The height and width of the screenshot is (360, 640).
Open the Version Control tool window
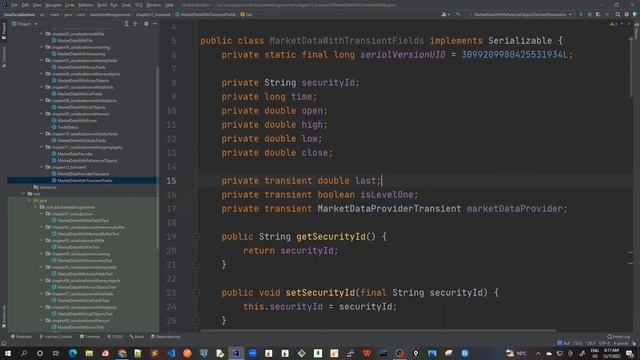(x=56, y=337)
